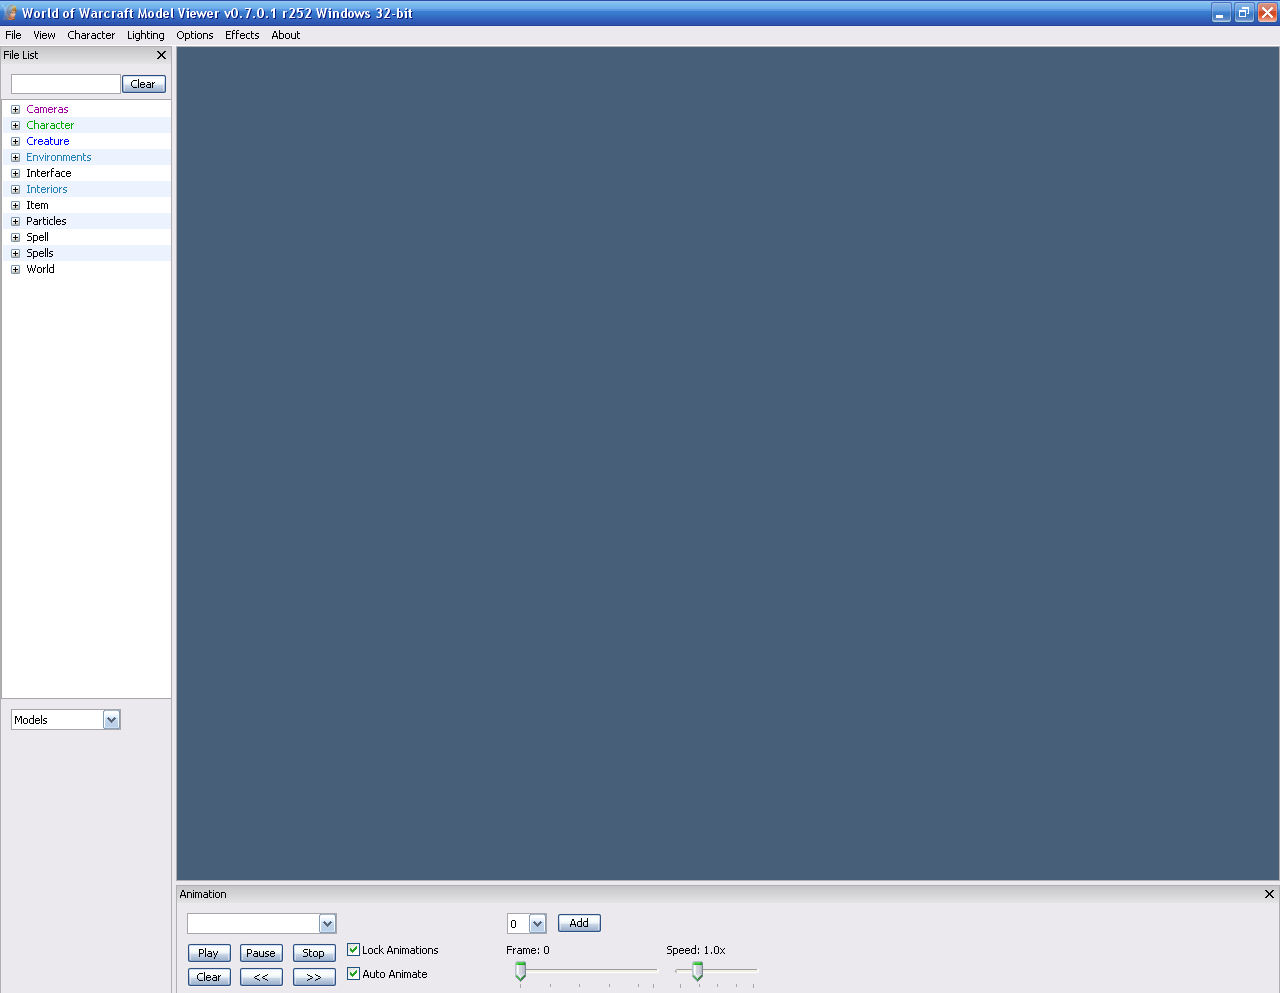This screenshot has height=993, width=1280.
Task: Toggle the Auto Animate checkbox
Action: 353,974
